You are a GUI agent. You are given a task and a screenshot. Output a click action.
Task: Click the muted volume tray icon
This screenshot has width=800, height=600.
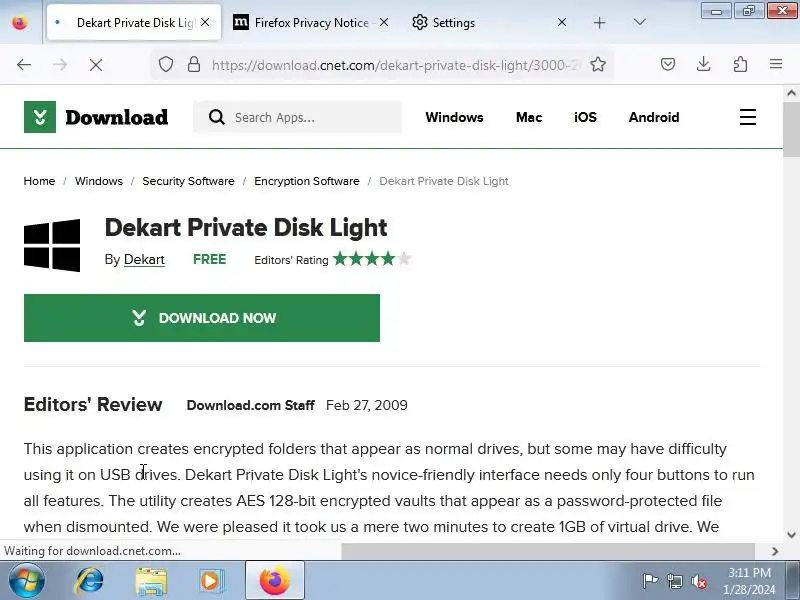(699, 581)
